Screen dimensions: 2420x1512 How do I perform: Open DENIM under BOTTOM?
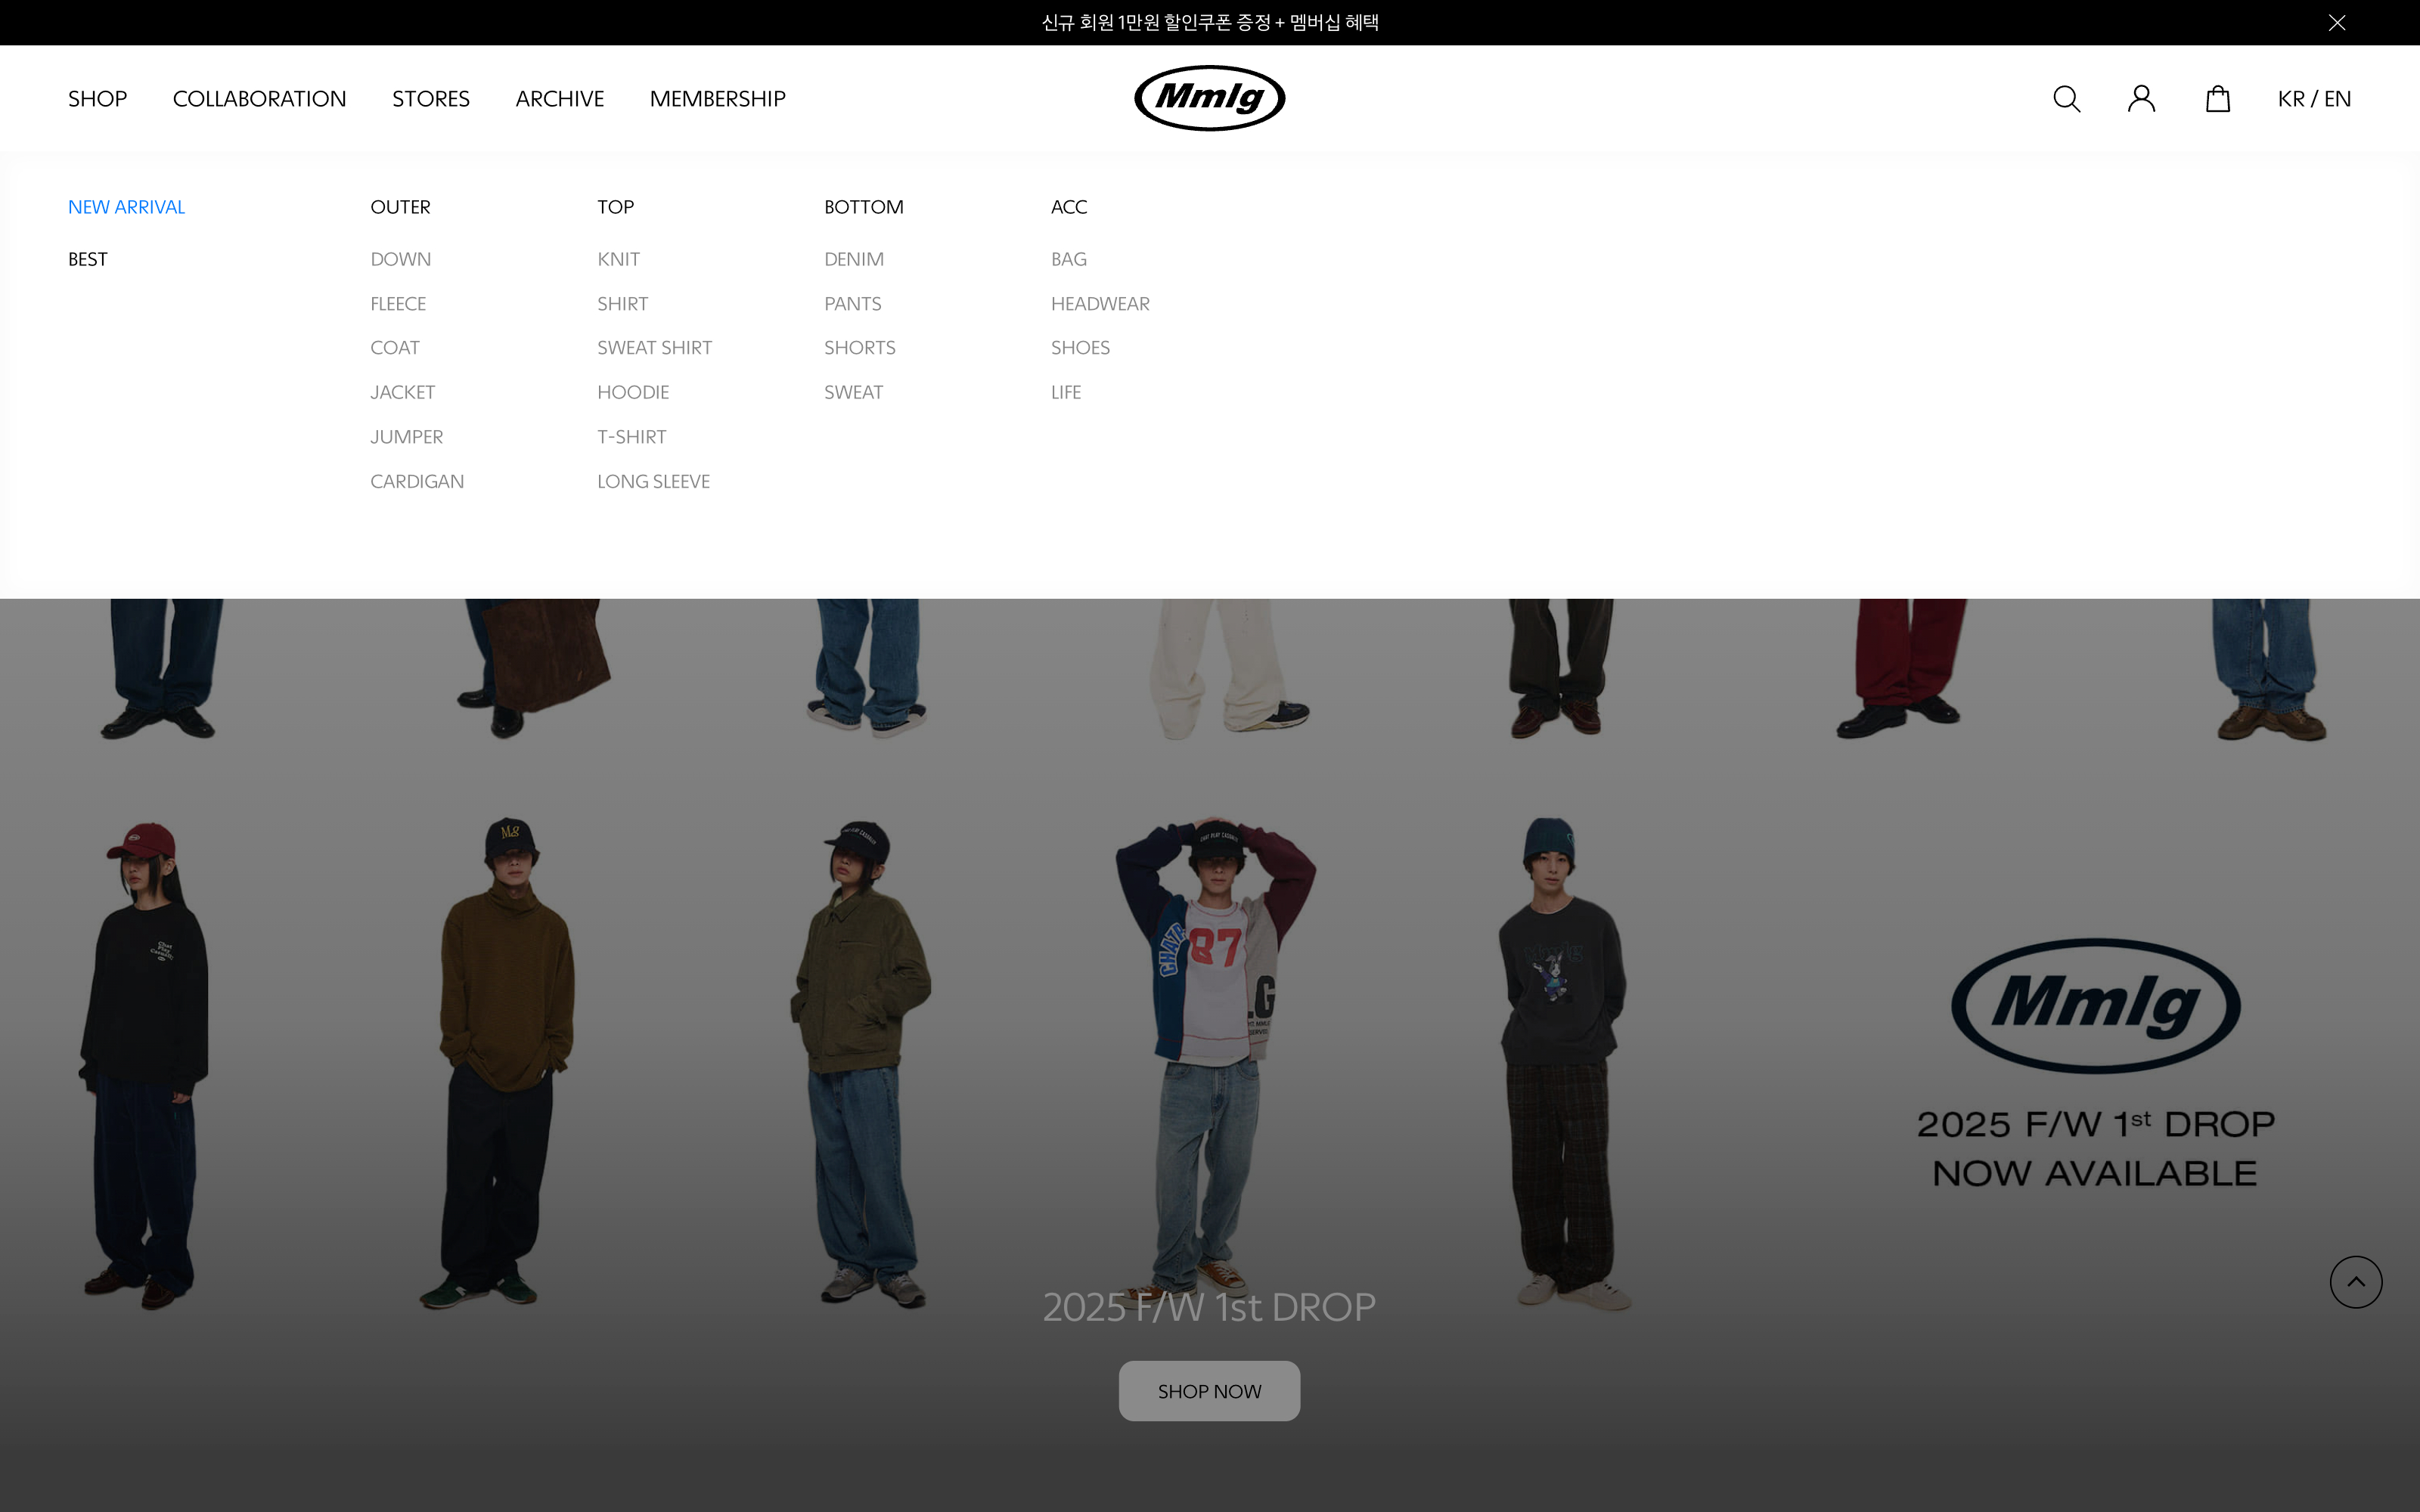click(x=853, y=259)
